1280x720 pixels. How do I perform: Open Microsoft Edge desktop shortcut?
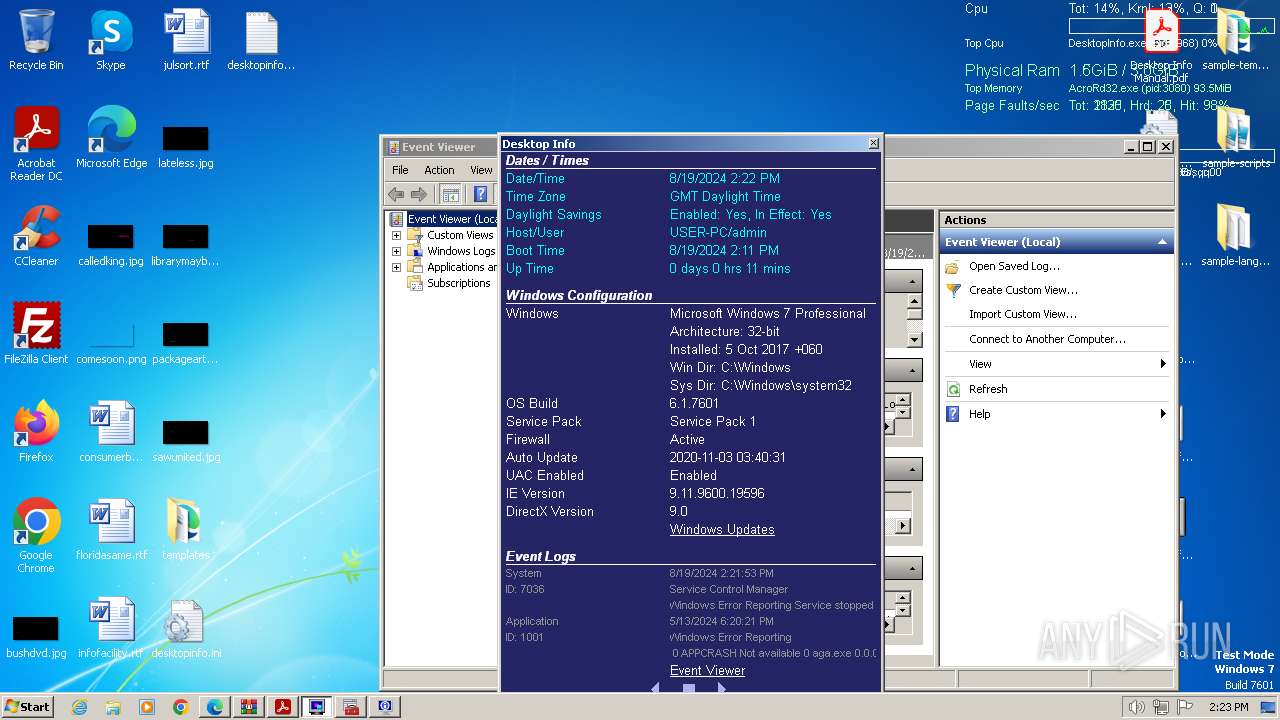[111, 138]
